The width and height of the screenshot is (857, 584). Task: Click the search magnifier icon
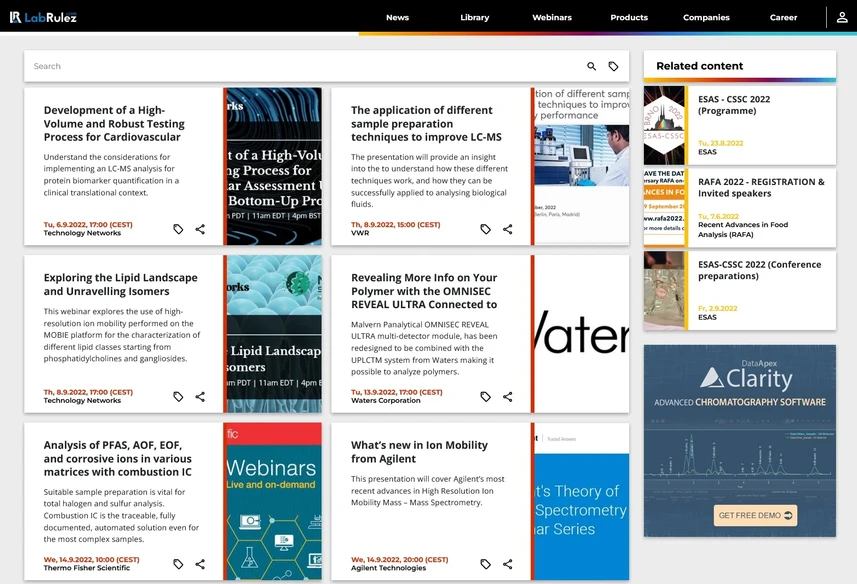591,66
